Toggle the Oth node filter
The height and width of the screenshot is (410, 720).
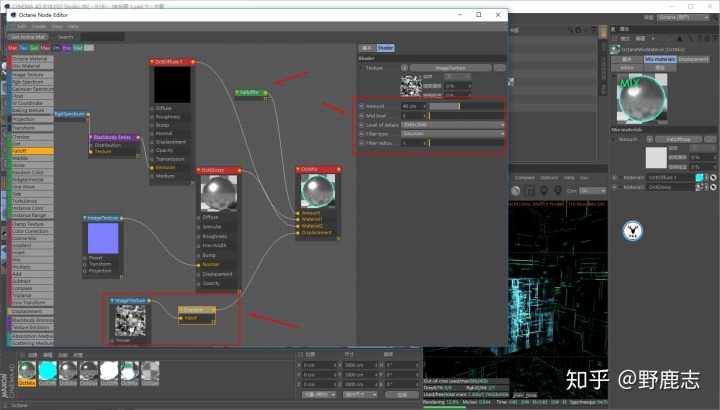(56, 48)
